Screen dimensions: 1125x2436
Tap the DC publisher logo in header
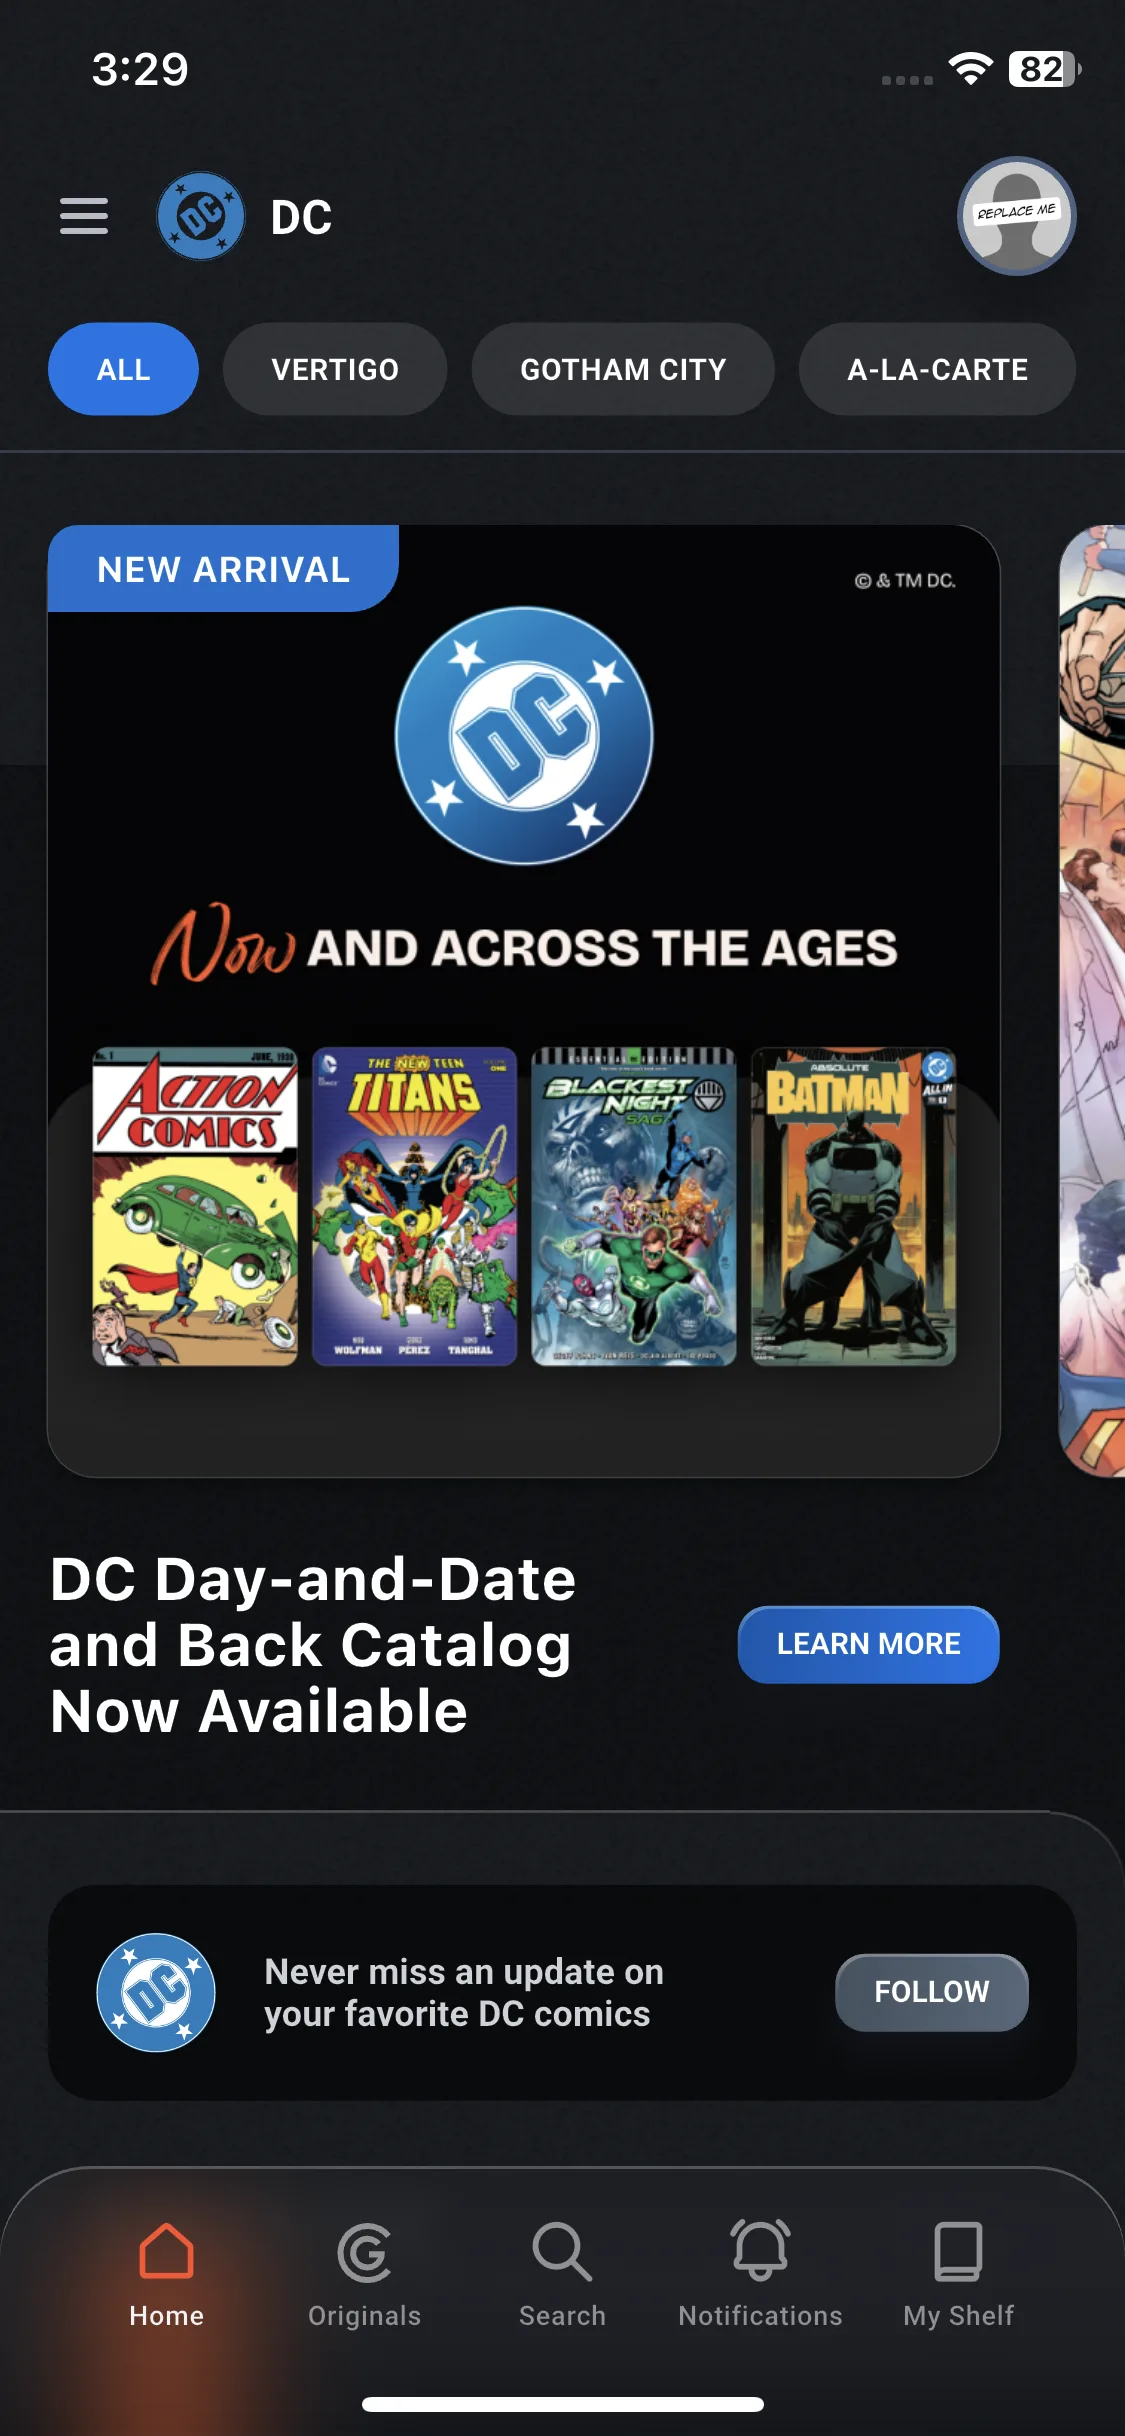click(201, 216)
